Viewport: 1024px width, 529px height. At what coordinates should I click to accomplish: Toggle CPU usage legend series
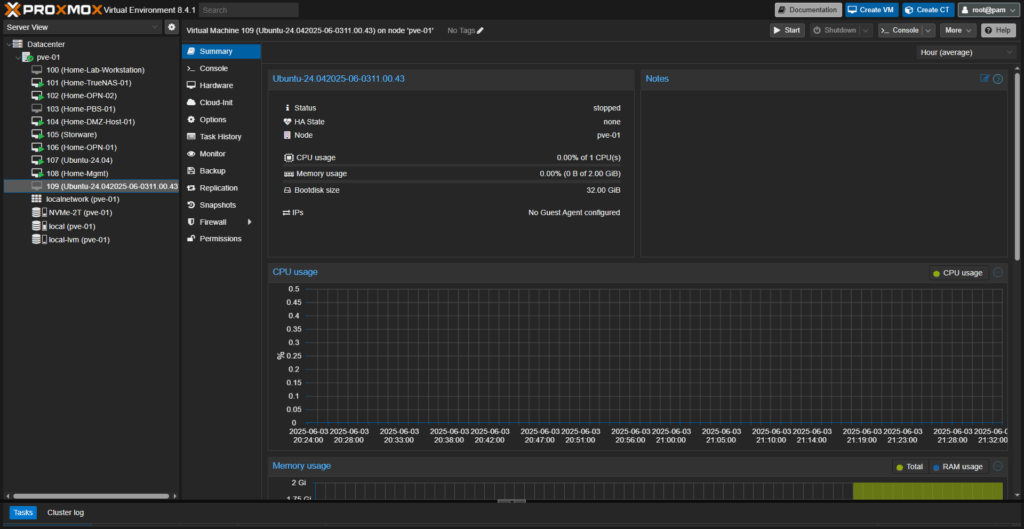tap(957, 273)
